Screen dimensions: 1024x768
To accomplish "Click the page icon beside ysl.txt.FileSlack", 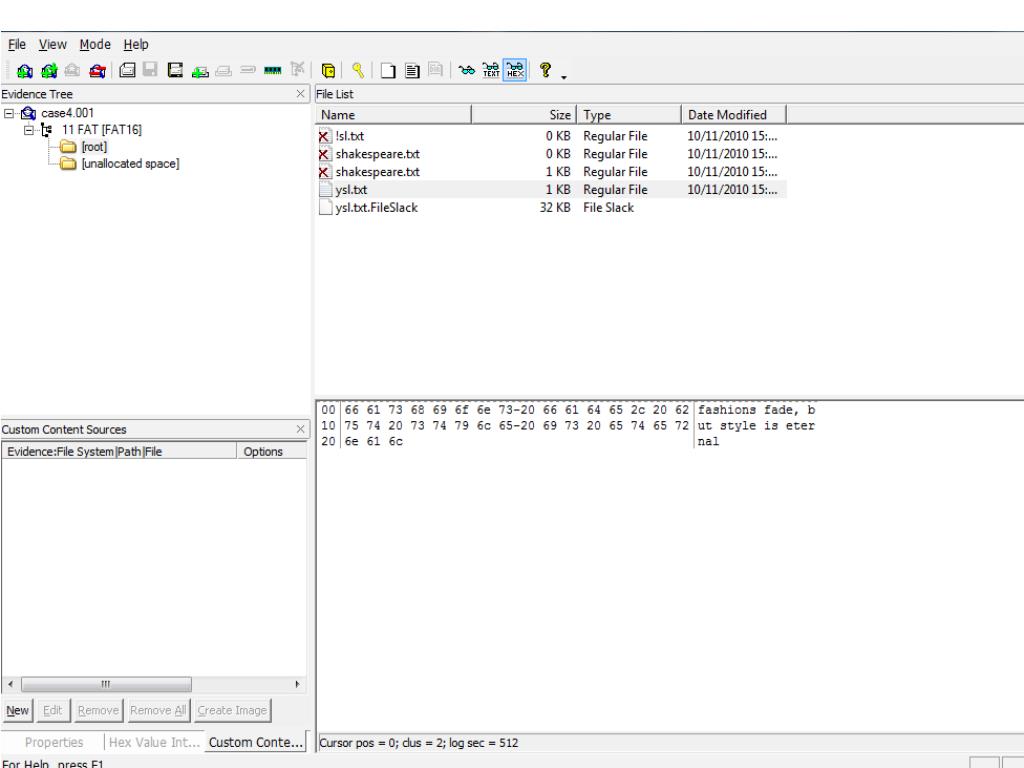I will [325, 208].
